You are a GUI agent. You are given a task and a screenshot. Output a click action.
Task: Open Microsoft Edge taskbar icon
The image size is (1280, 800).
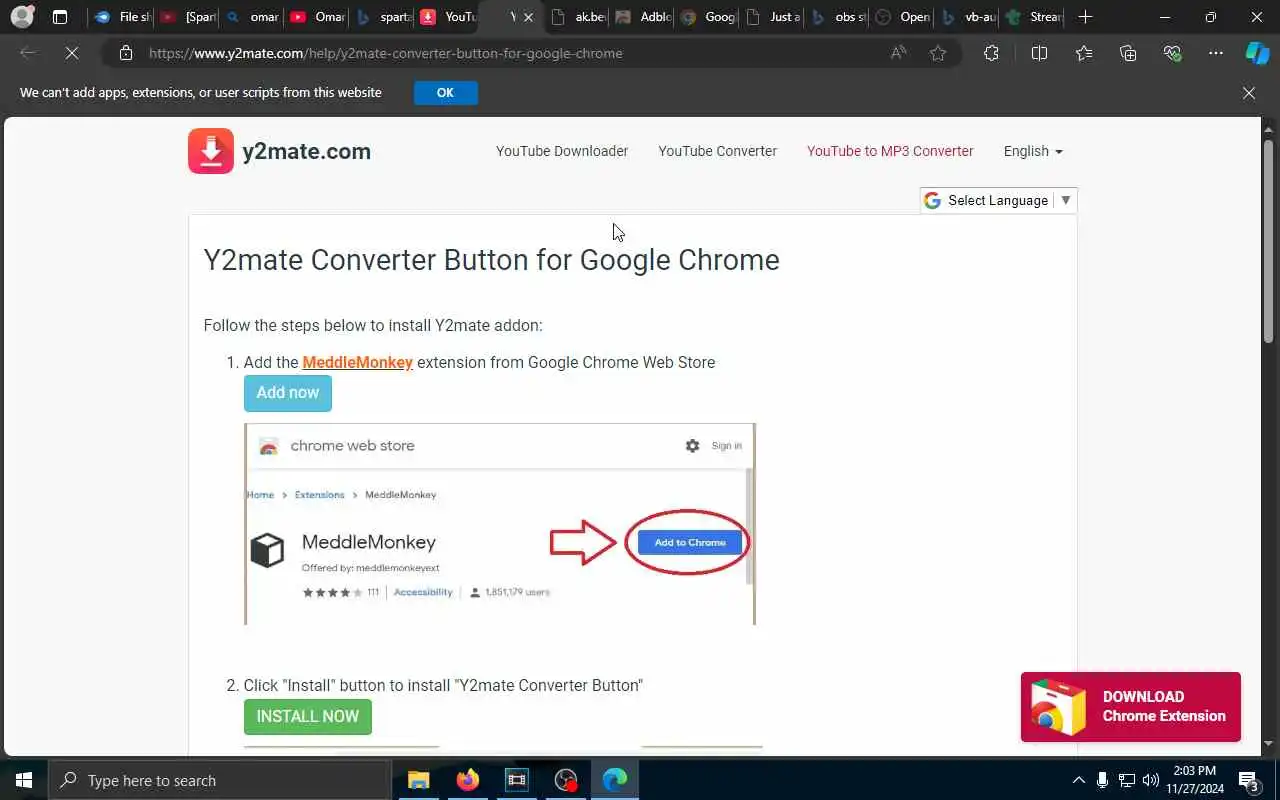tap(615, 780)
